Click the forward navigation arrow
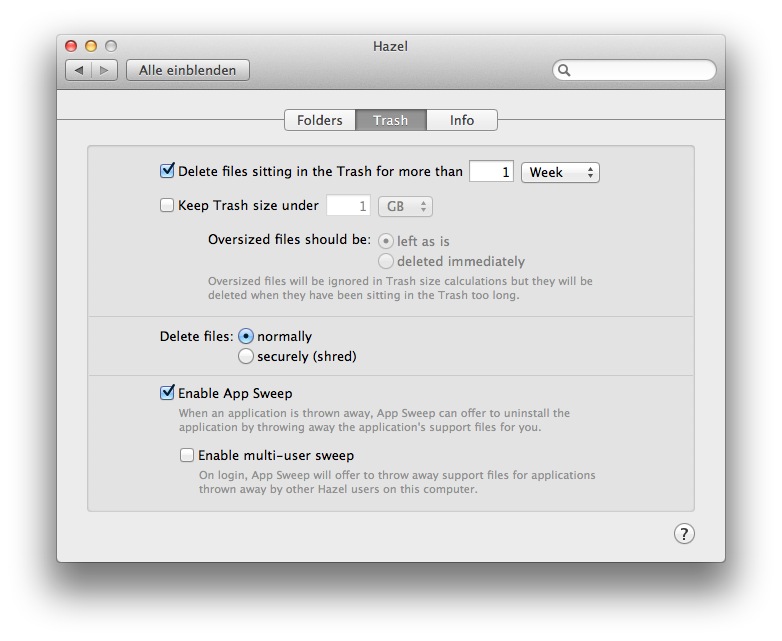Viewport: 782px width, 641px height. [105, 70]
